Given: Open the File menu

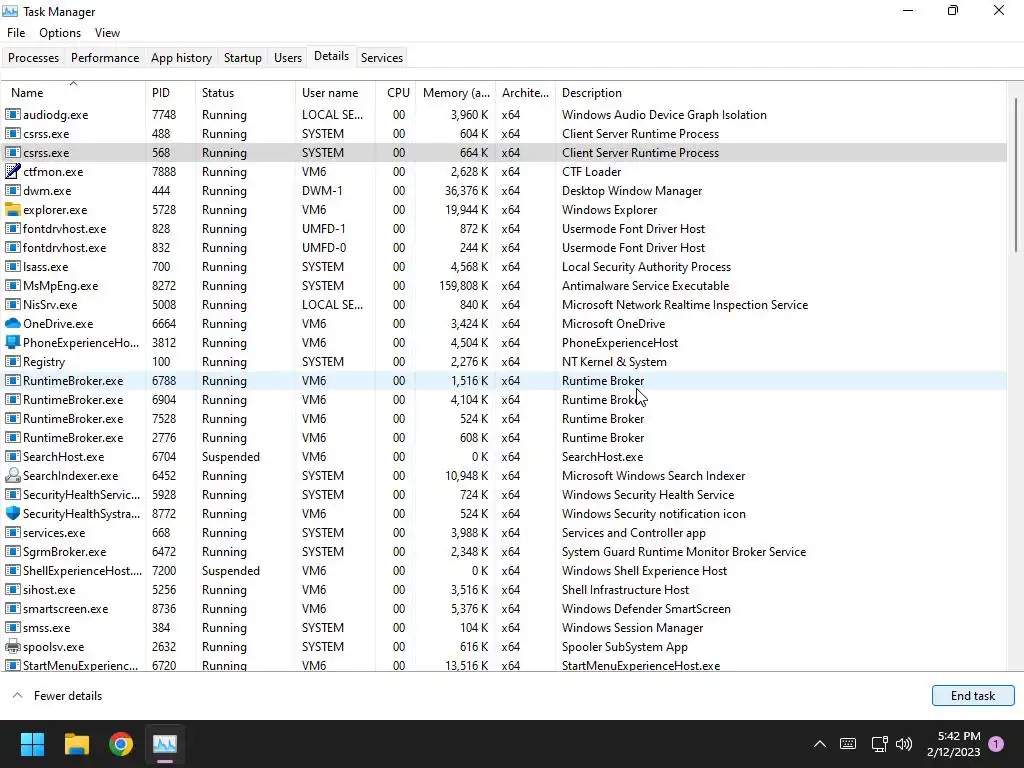Looking at the screenshot, I should (x=16, y=33).
